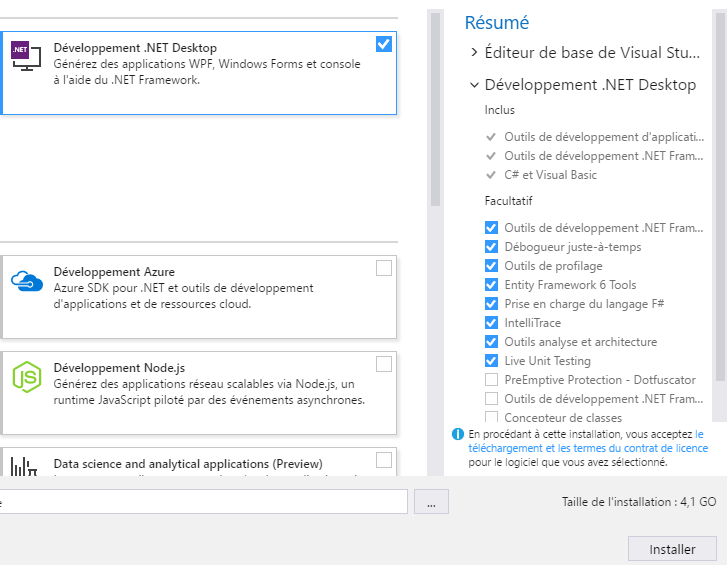Image resolution: width=727 pixels, height=565 pixels.
Task: Click the .NET Desktop workload icon
Action: coord(26,56)
